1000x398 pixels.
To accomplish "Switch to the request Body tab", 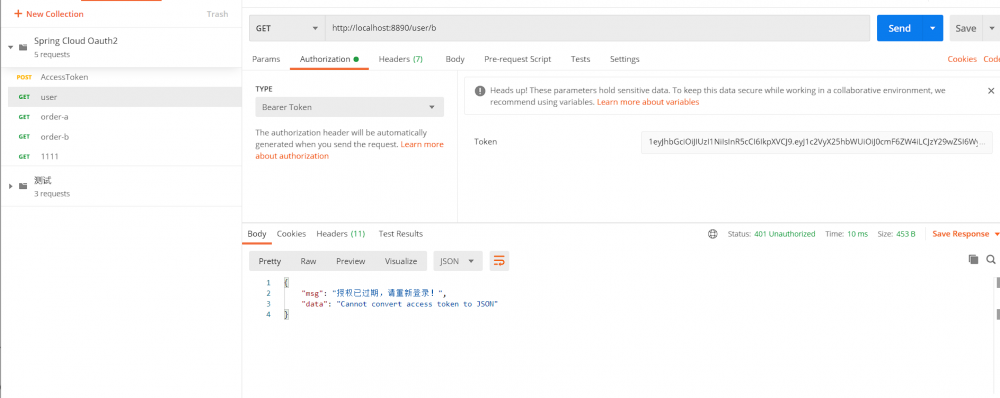I will [x=455, y=59].
